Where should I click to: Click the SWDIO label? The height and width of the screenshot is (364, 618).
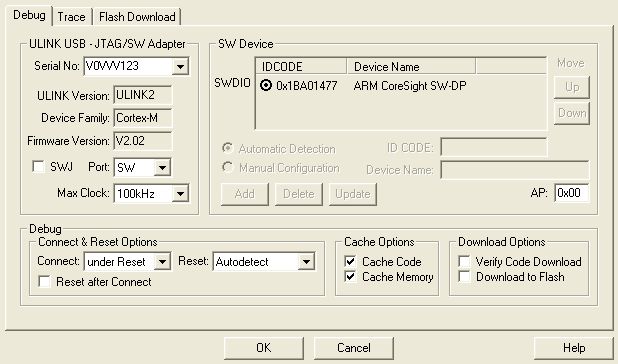pos(233,83)
